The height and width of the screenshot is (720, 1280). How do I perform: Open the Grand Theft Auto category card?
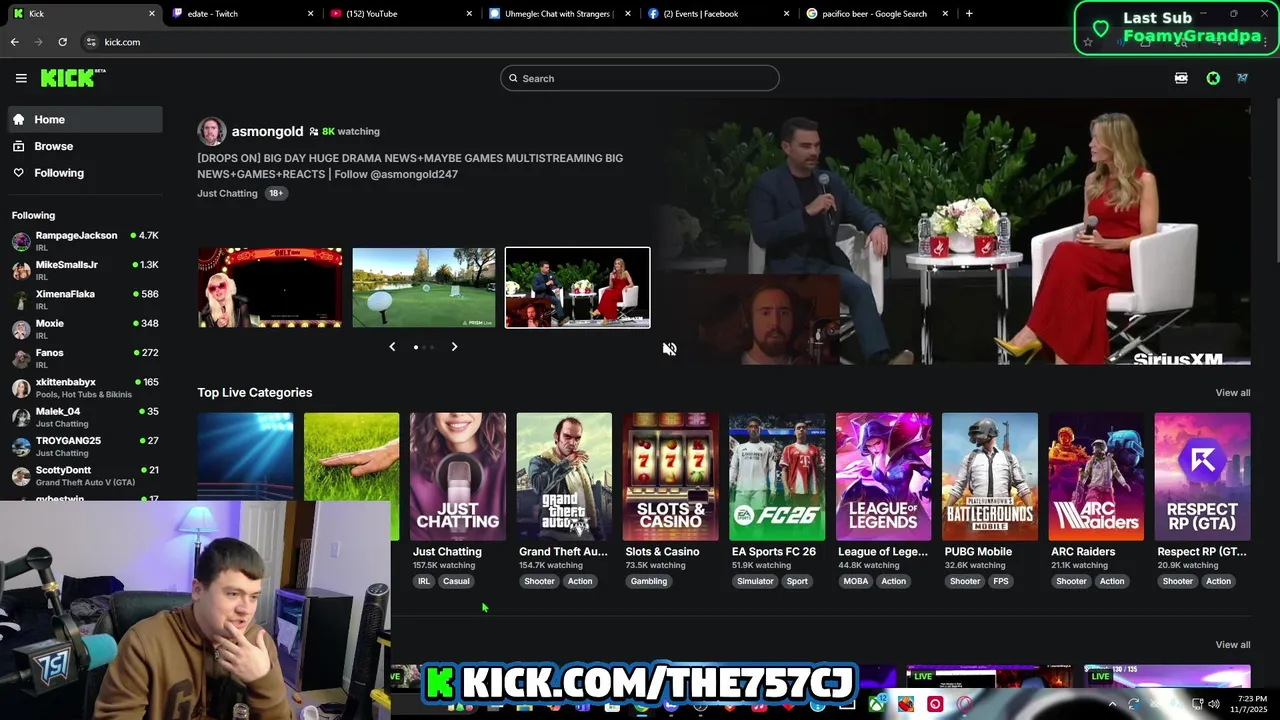[564, 477]
